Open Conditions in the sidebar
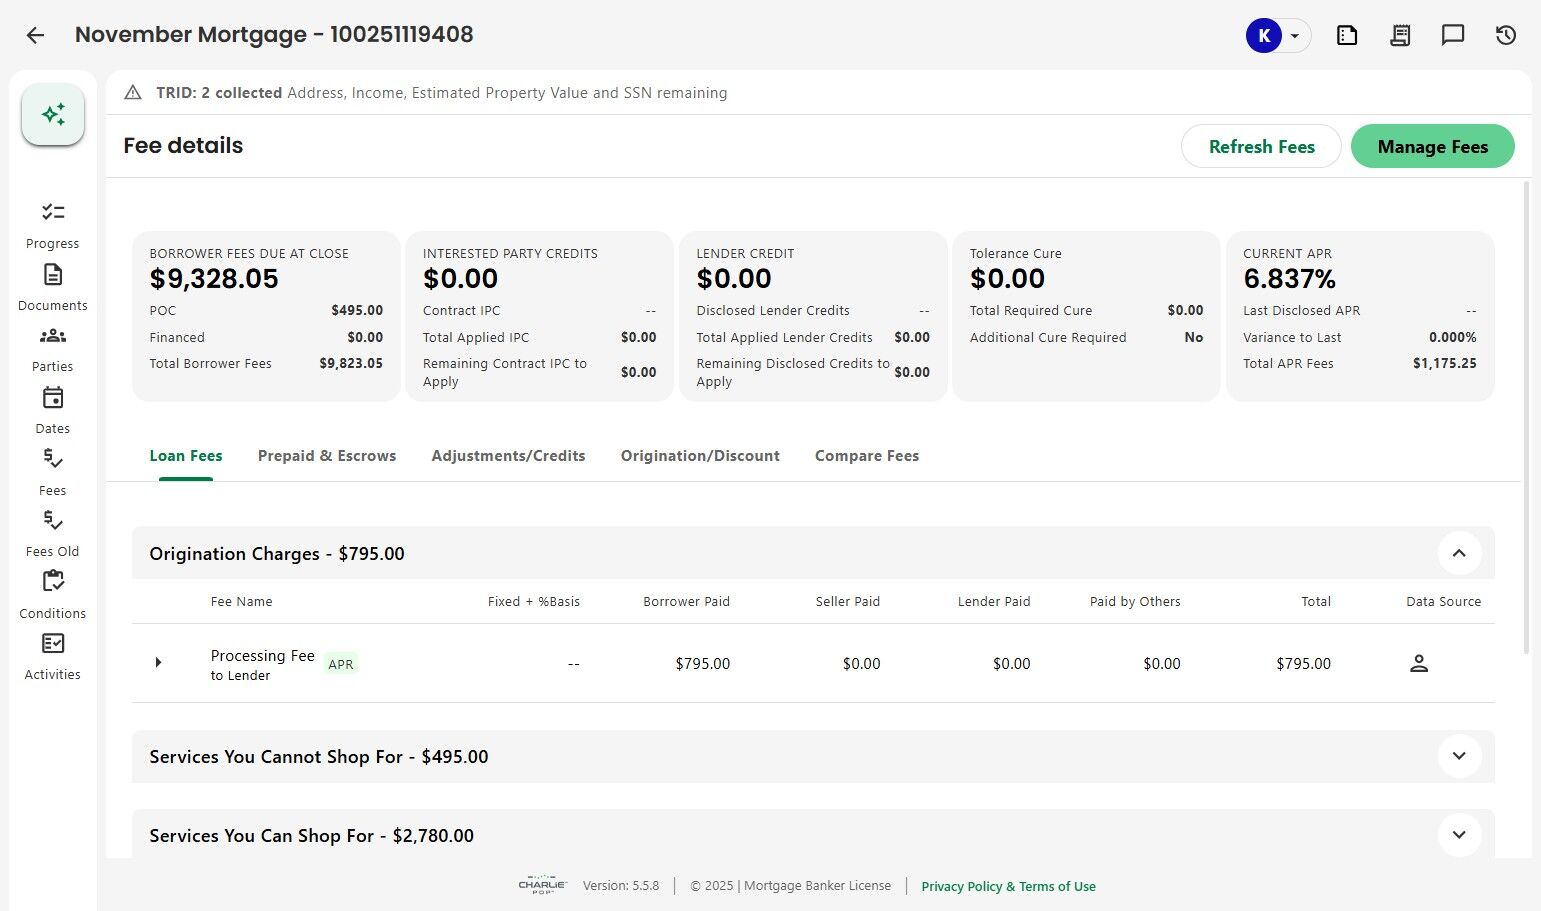Image resolution: width=1541 pixels, height=911 pixels. [53, 582]
